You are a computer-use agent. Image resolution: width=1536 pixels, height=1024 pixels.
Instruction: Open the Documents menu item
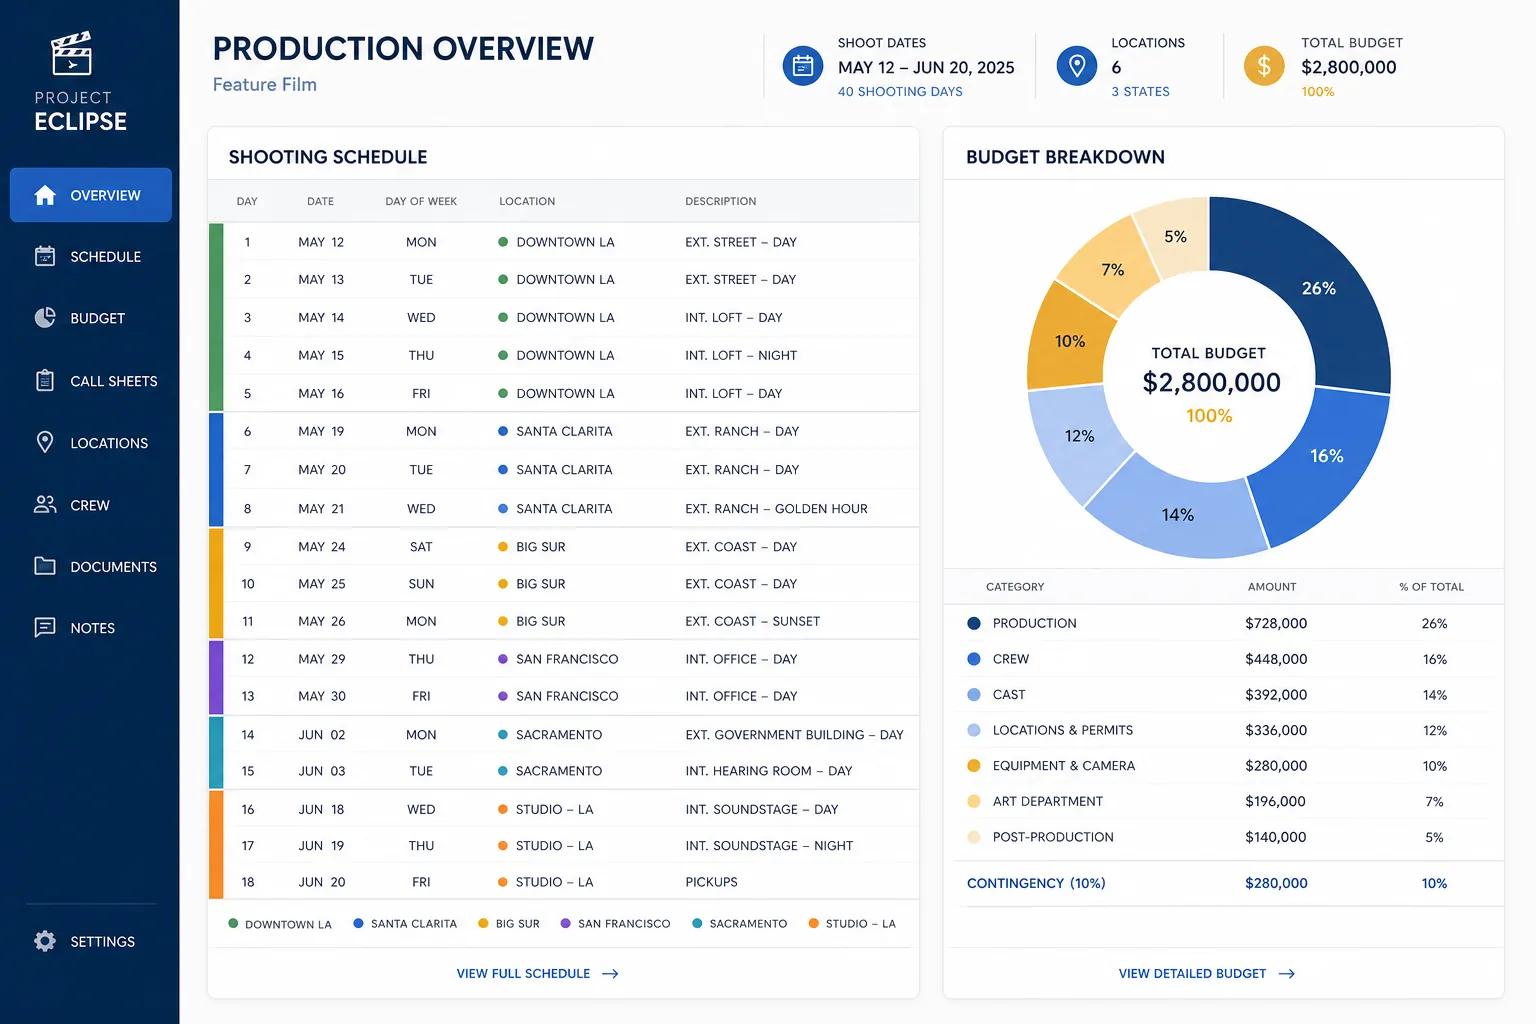(91, 566)
